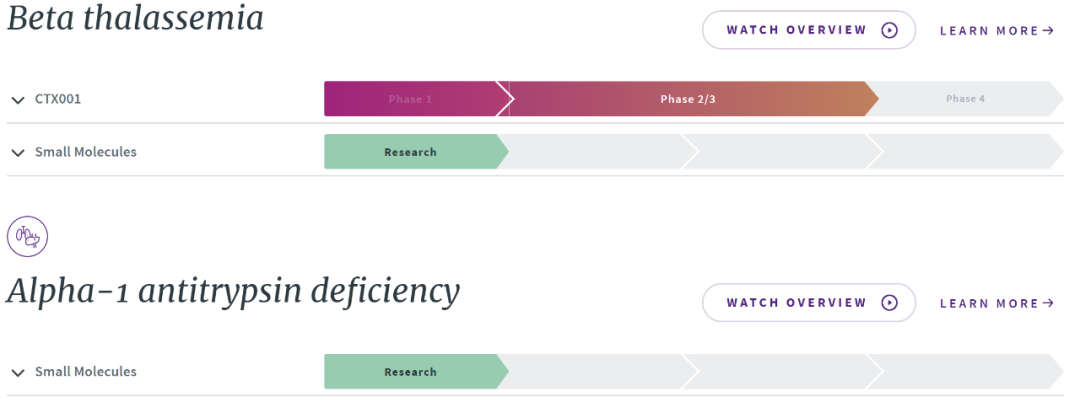Click the CTX001 program label
This screenshot has width=1080, height=402.
[58, 100]
